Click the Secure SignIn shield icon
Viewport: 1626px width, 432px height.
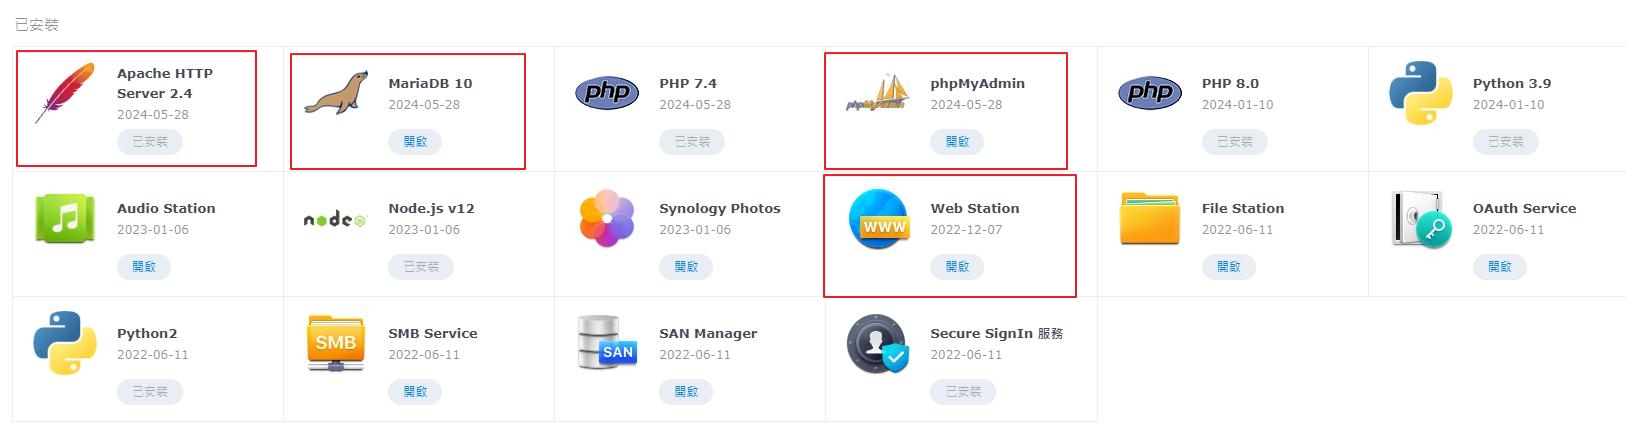tap(878, 343)
